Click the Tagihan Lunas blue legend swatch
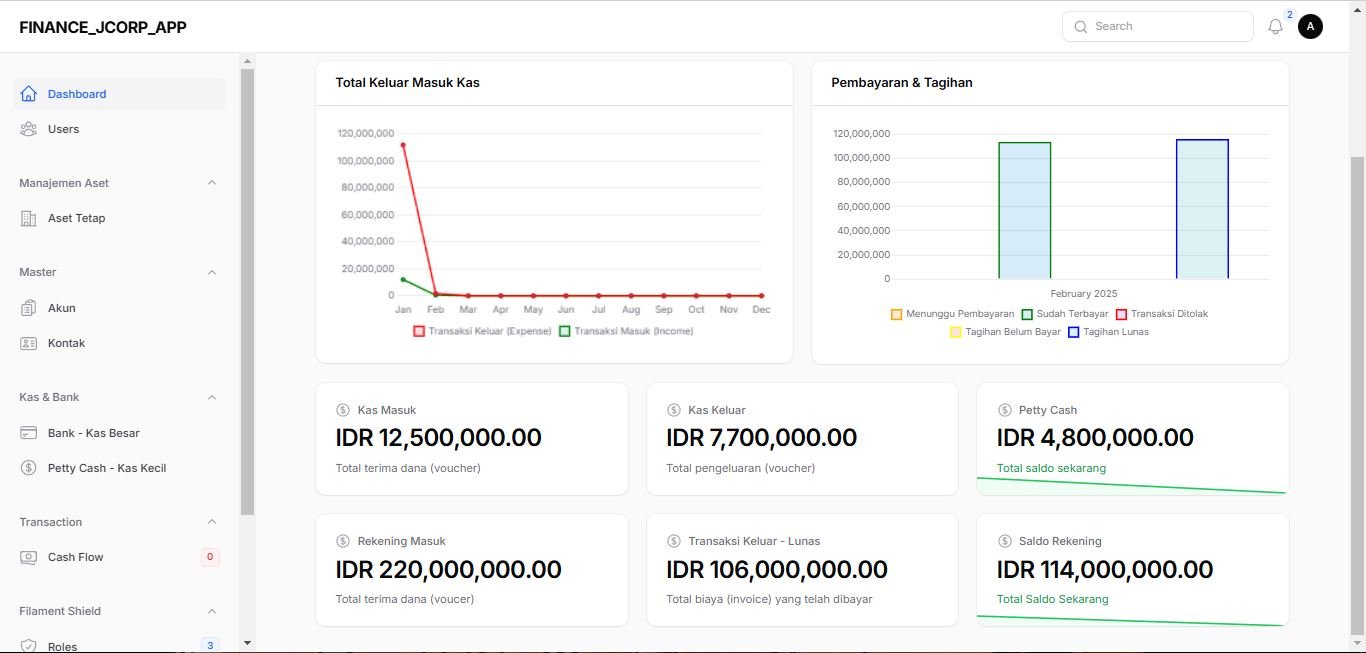1366x653 pixels. 1074,332
